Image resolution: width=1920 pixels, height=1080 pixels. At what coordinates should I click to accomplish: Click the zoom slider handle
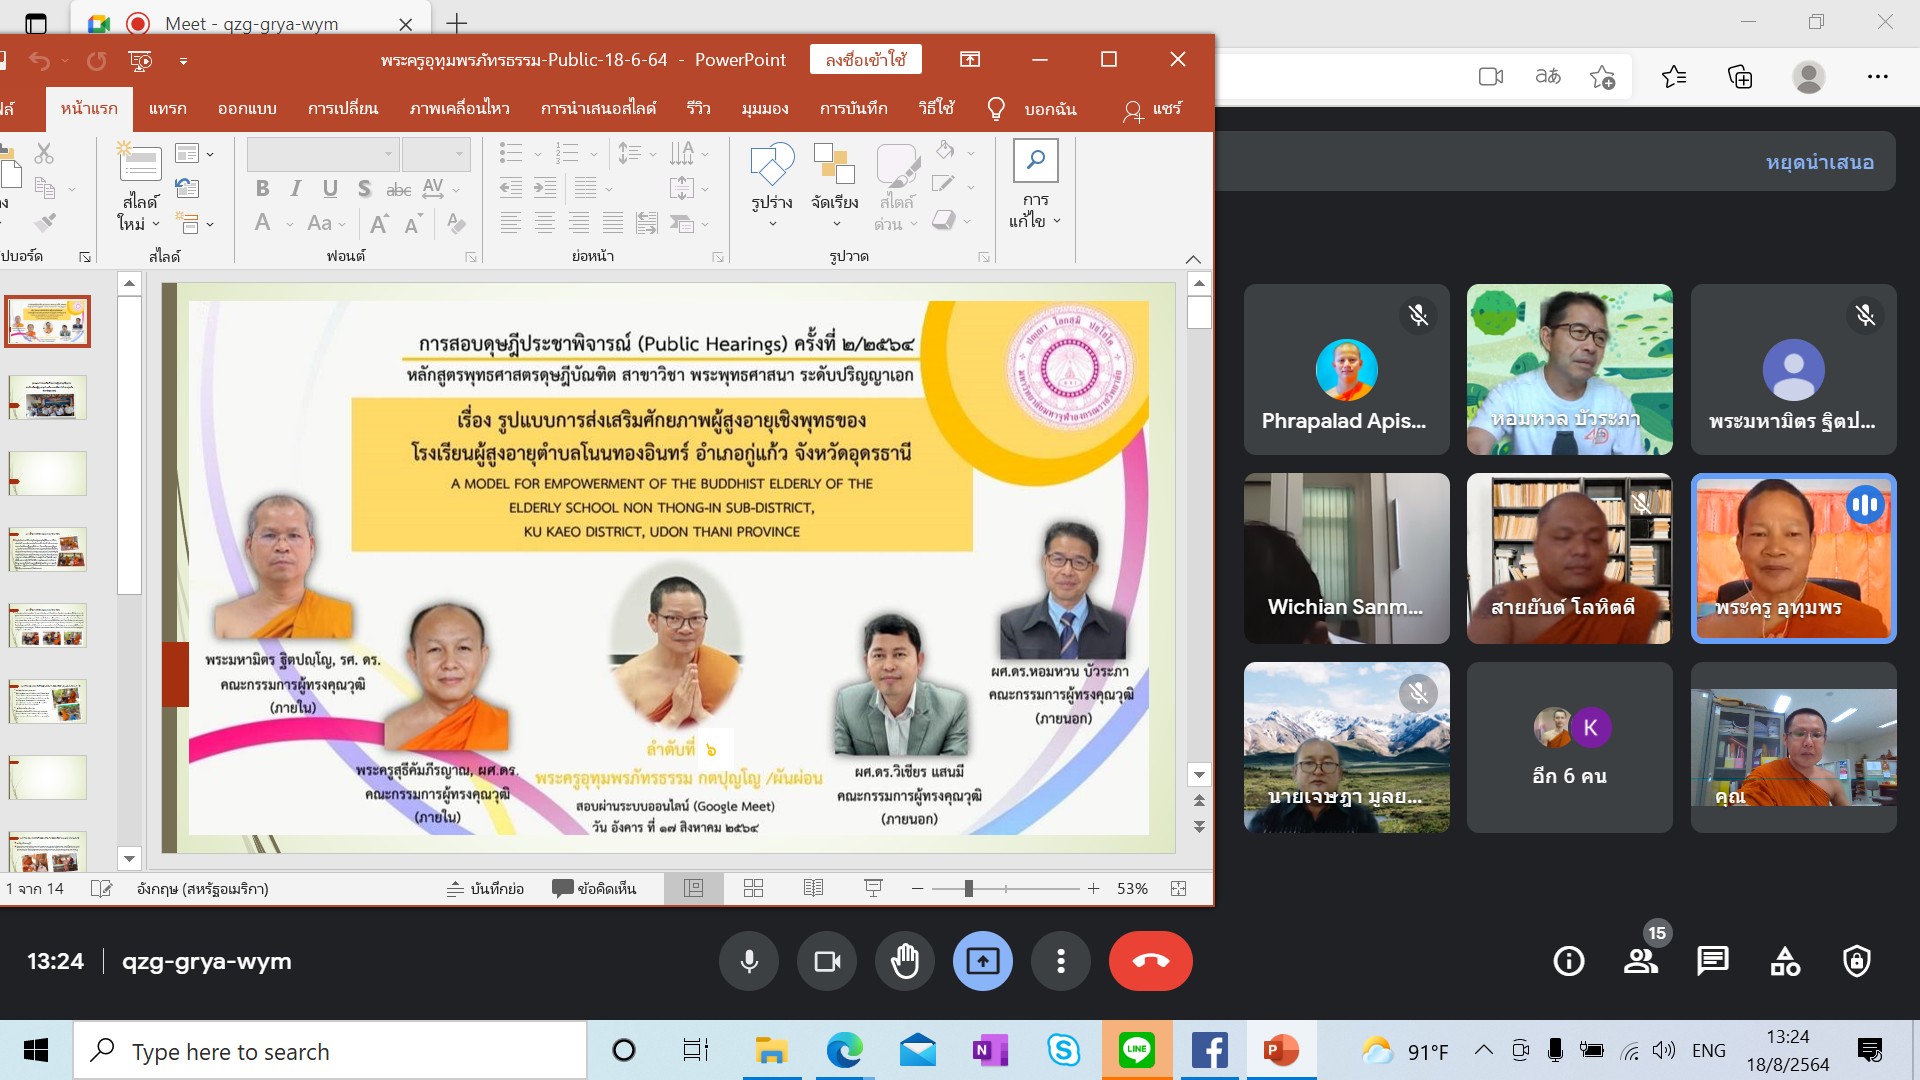click(x=968, y=888)
